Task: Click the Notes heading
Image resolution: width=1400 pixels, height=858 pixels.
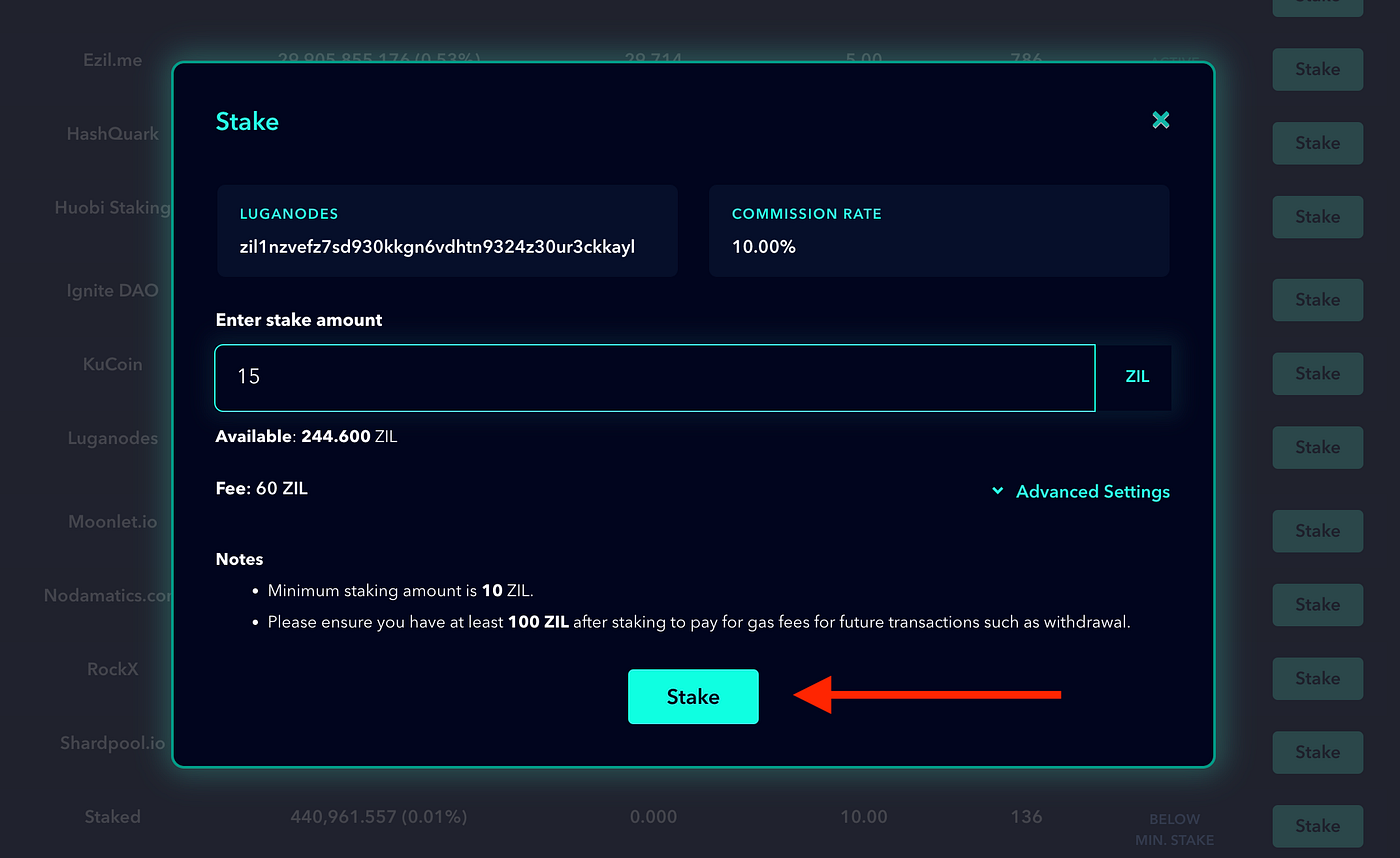Action: [x=240, y=559]
